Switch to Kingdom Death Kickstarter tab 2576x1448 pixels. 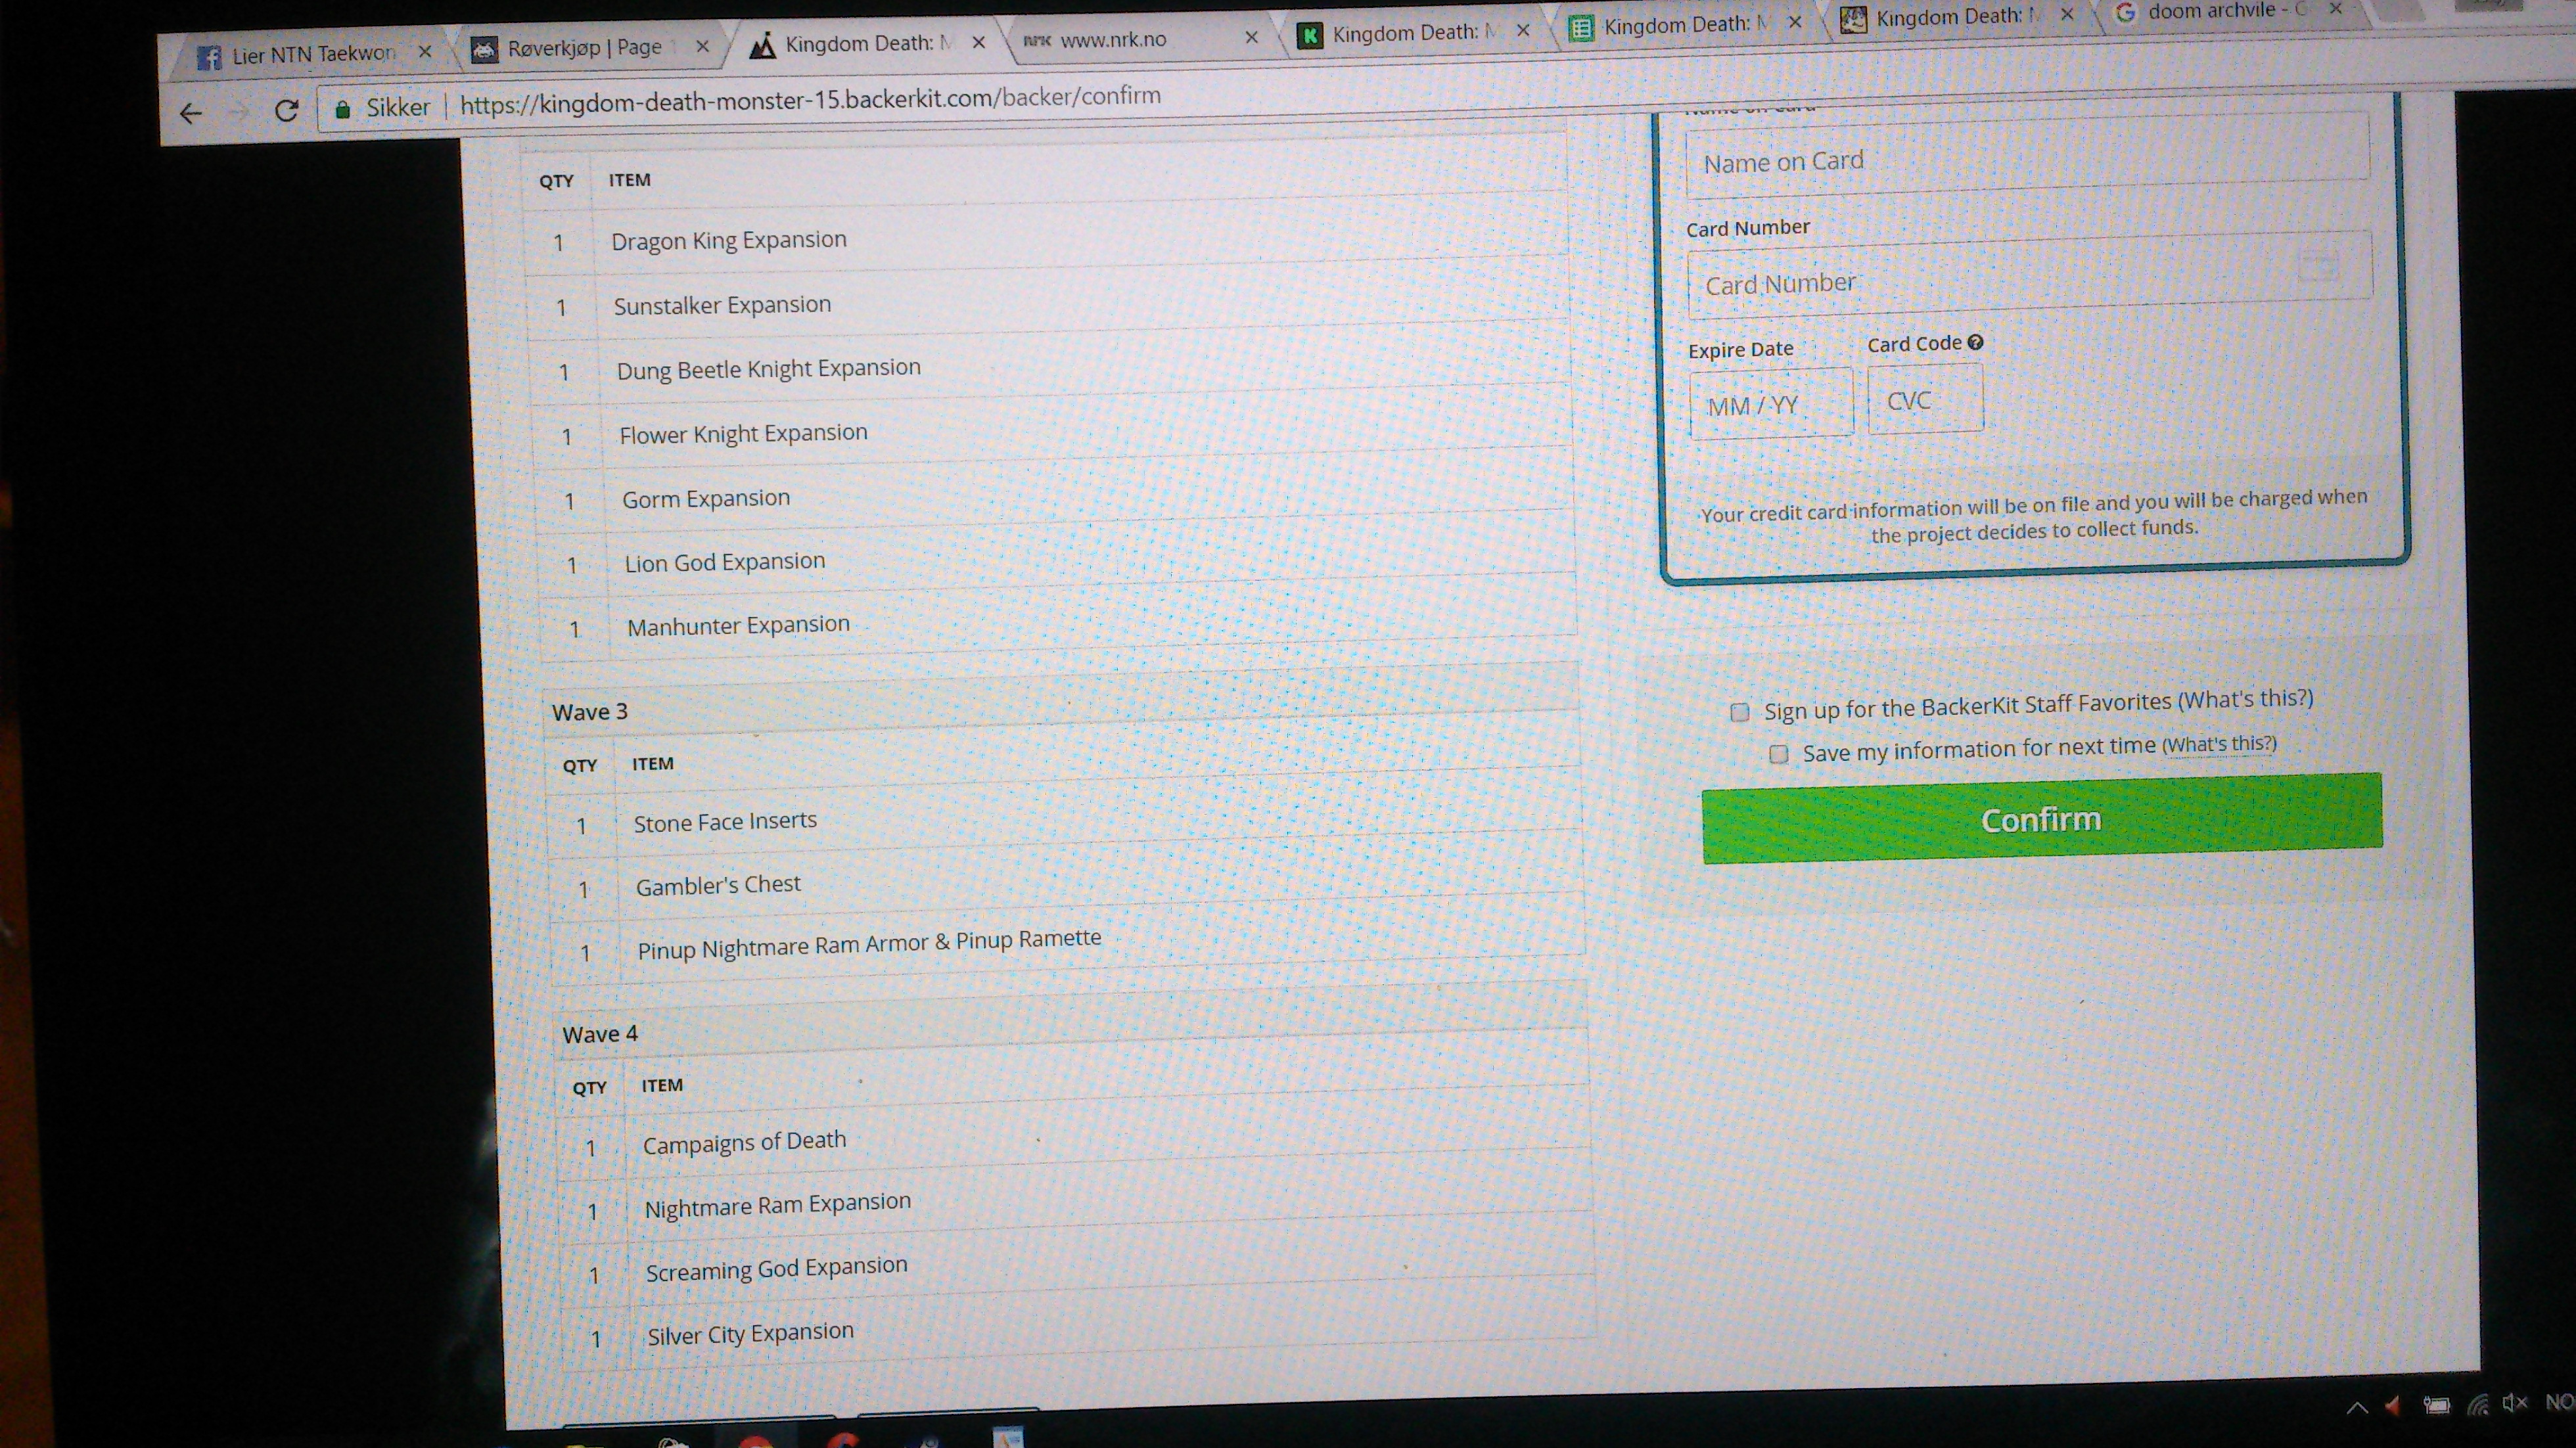[1415, 33]
